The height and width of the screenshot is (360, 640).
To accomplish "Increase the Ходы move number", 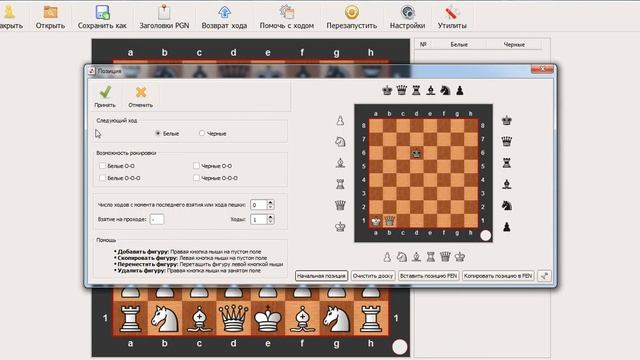I will (x=270, y=216).
